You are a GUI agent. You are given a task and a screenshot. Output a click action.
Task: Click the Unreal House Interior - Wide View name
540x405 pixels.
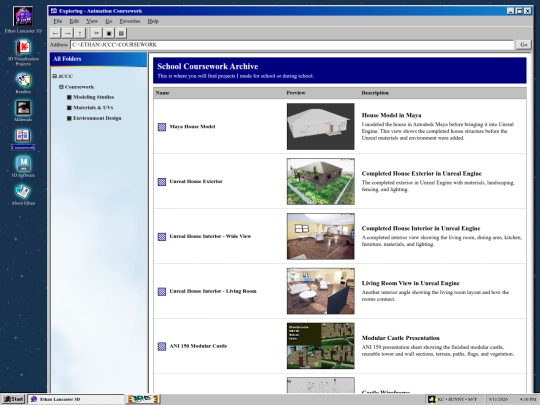tap(210, 236)
